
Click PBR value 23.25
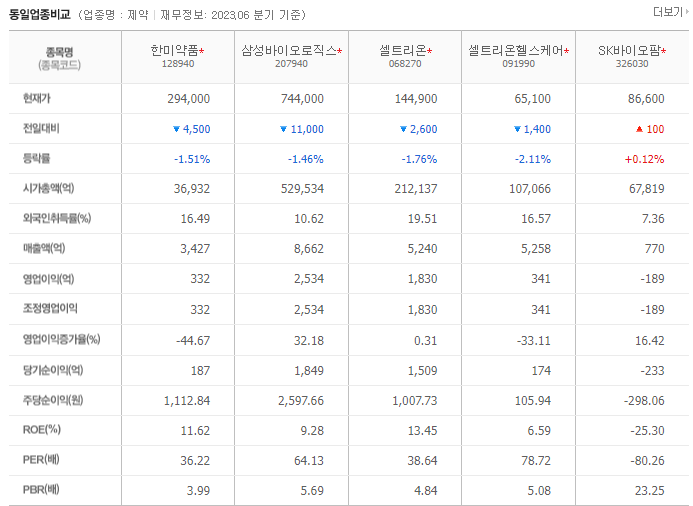(650, 491)
